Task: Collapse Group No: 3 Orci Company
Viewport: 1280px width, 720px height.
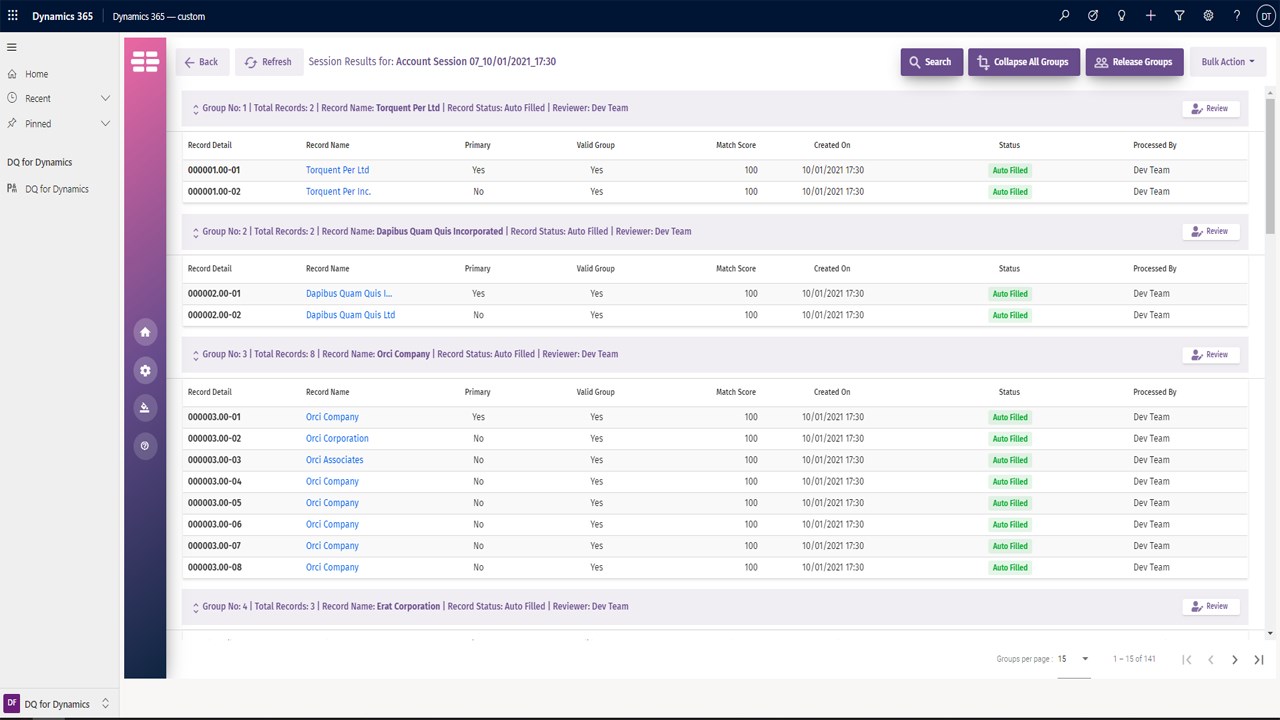Action: (195, 355)
